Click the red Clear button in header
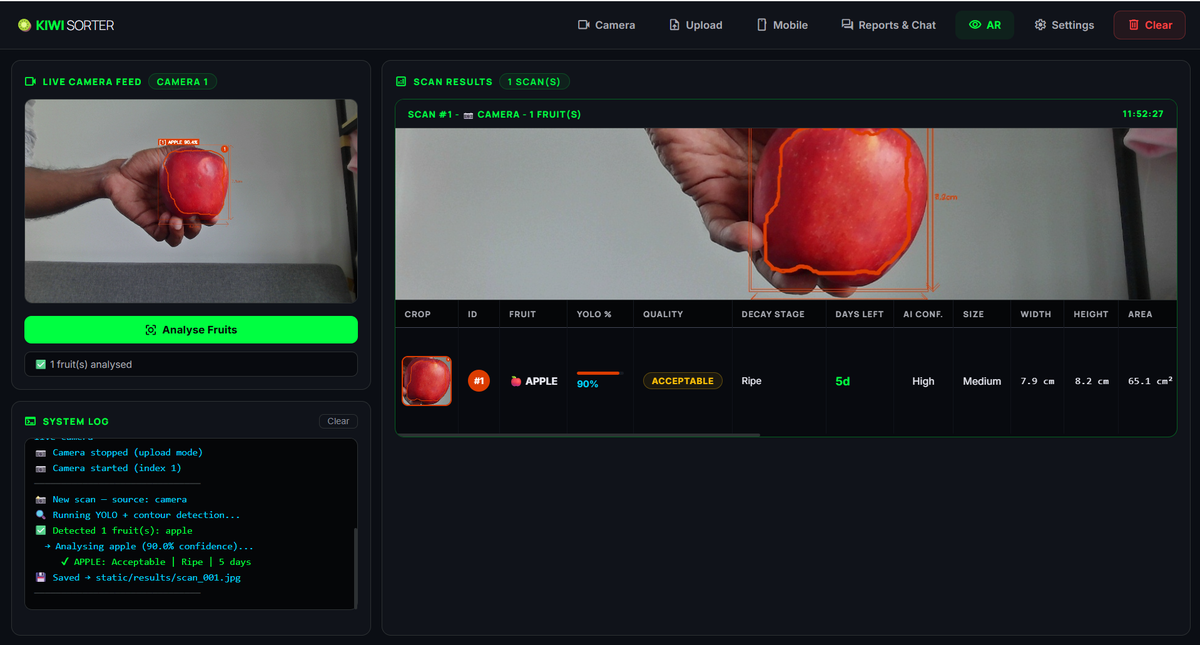This screenshot has width=1200, height=645. pyautogui.click(x=1149, y=25)
